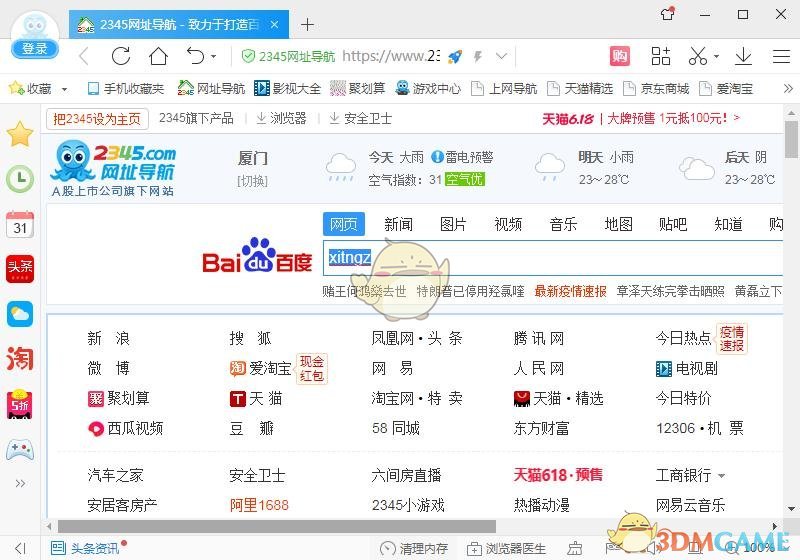Open 手机收藏夹 bookmark

coord(126,89)
